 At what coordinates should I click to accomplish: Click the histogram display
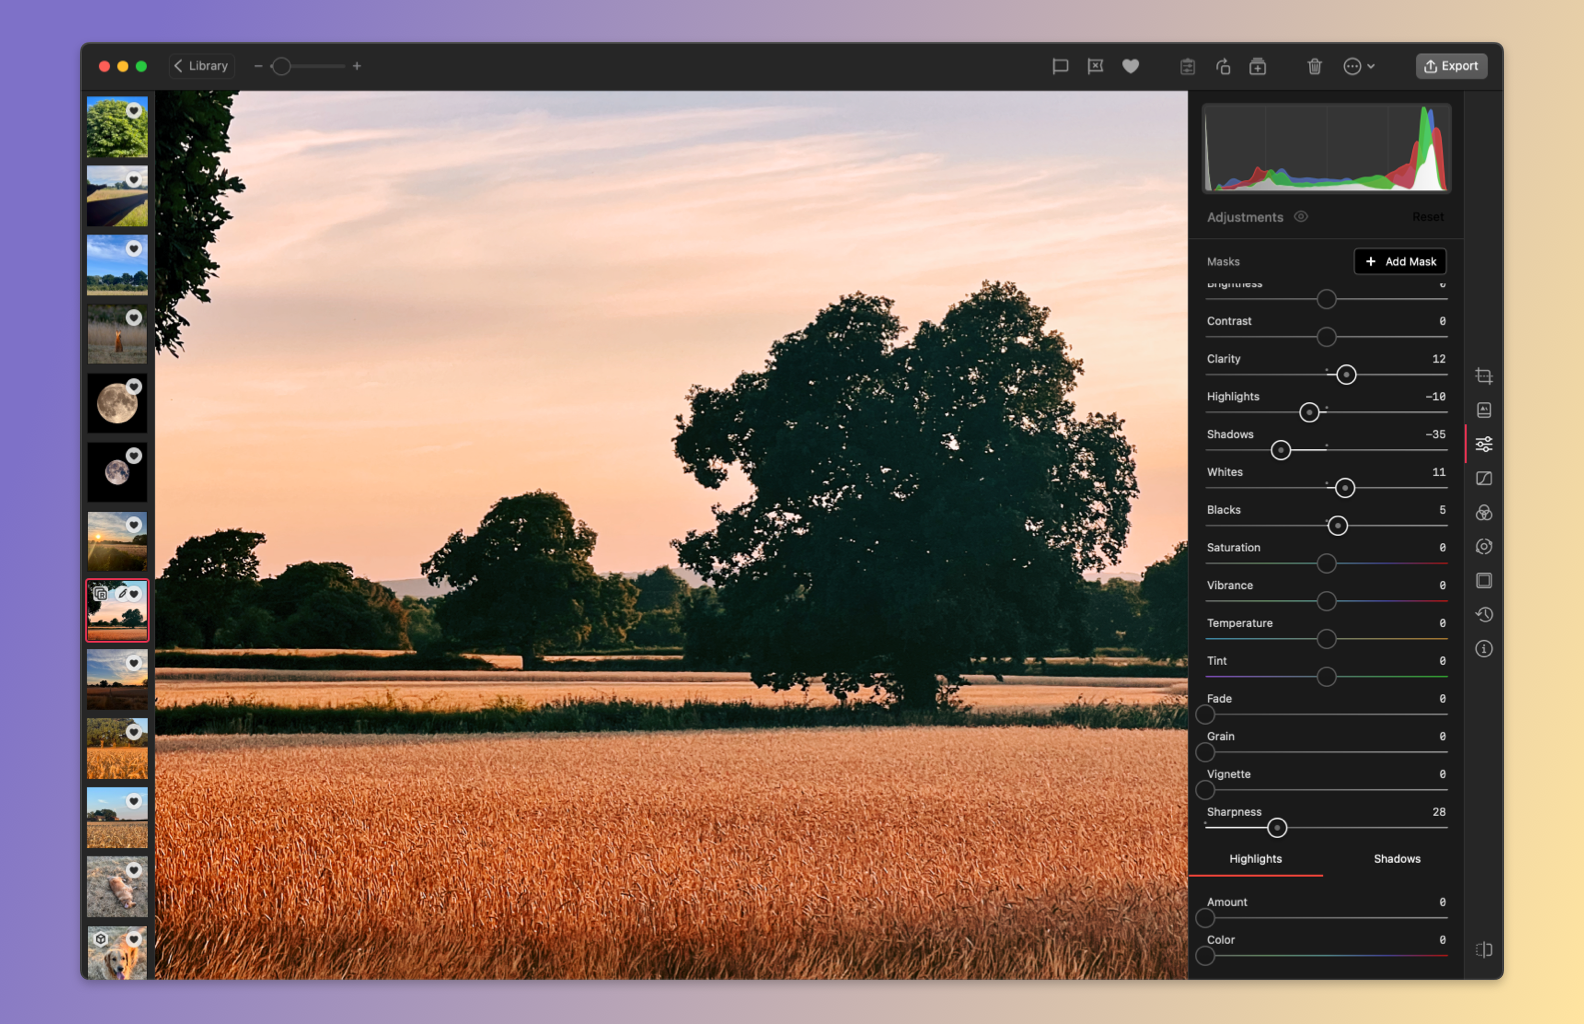[x=1326, y=148]
